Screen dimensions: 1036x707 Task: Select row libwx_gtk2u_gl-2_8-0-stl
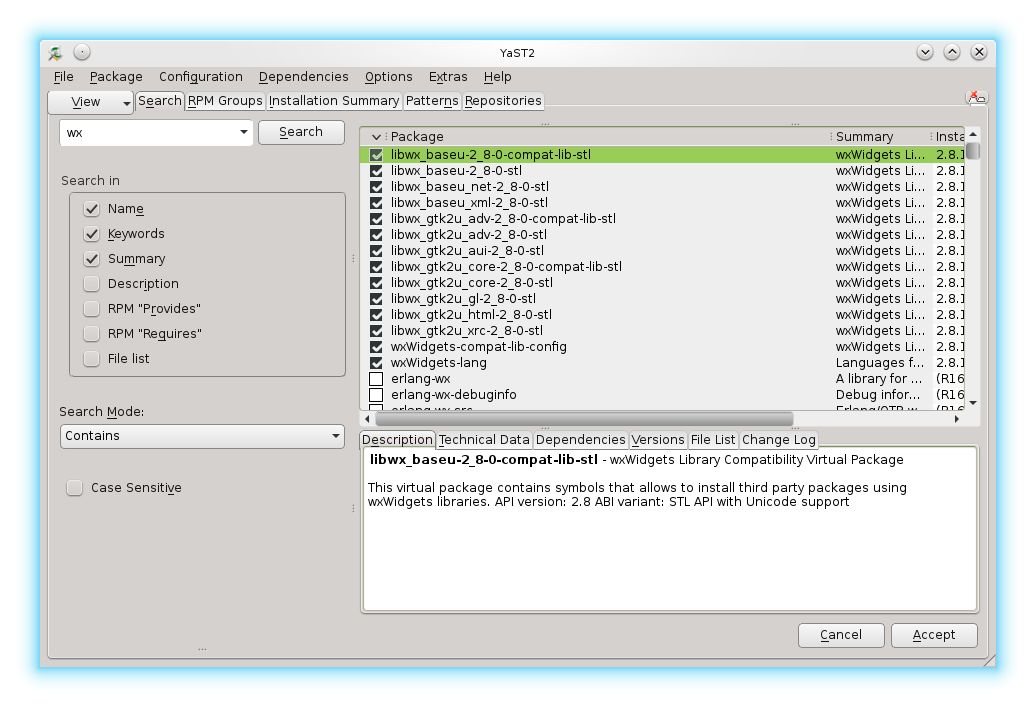(x=662, y=299)
